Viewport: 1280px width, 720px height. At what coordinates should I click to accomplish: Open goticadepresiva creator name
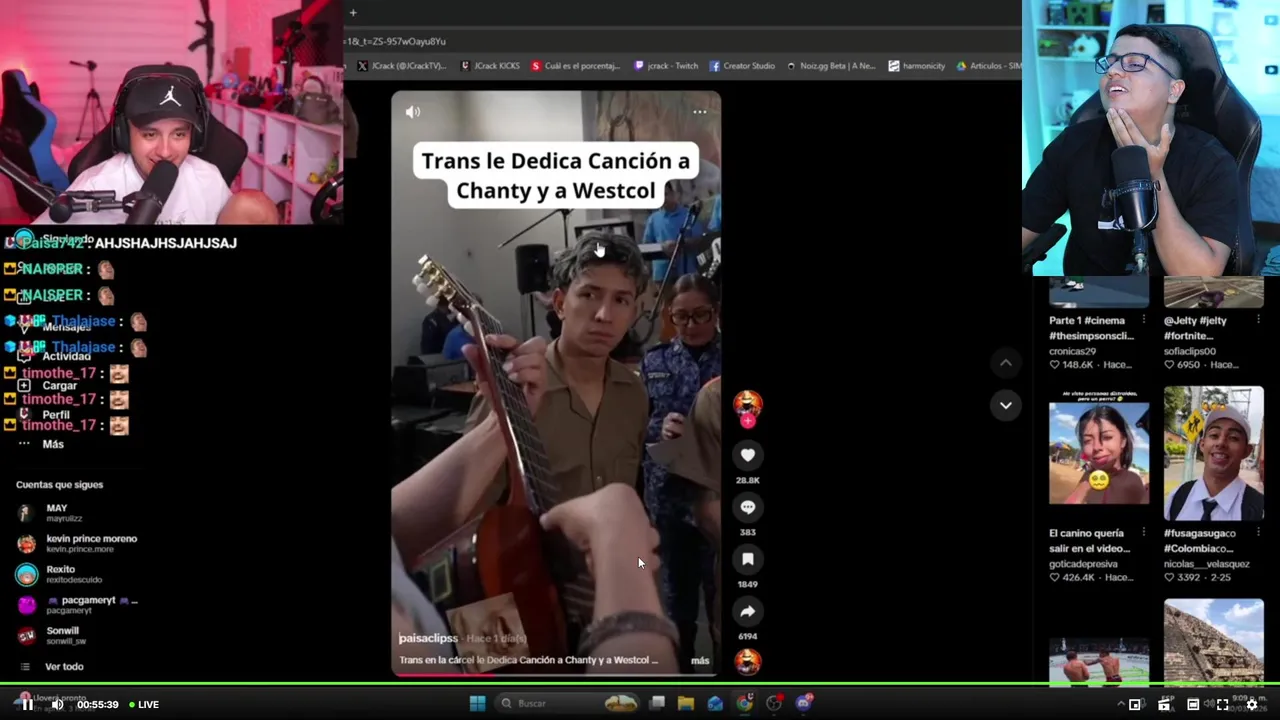tap(1083, 564)
